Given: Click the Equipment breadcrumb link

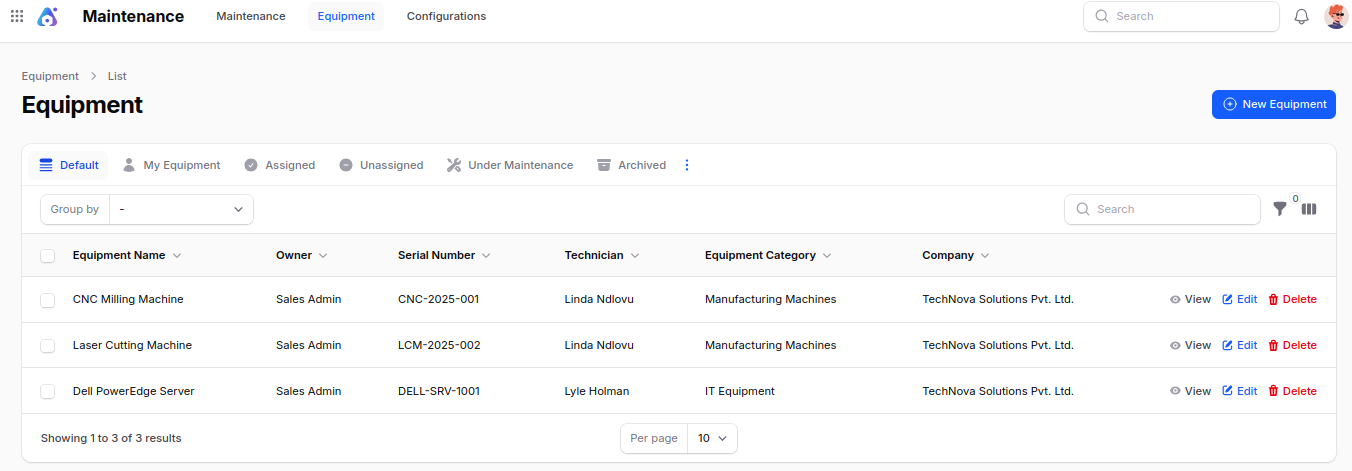Looking at the screenshot, I should pos(50,76).
